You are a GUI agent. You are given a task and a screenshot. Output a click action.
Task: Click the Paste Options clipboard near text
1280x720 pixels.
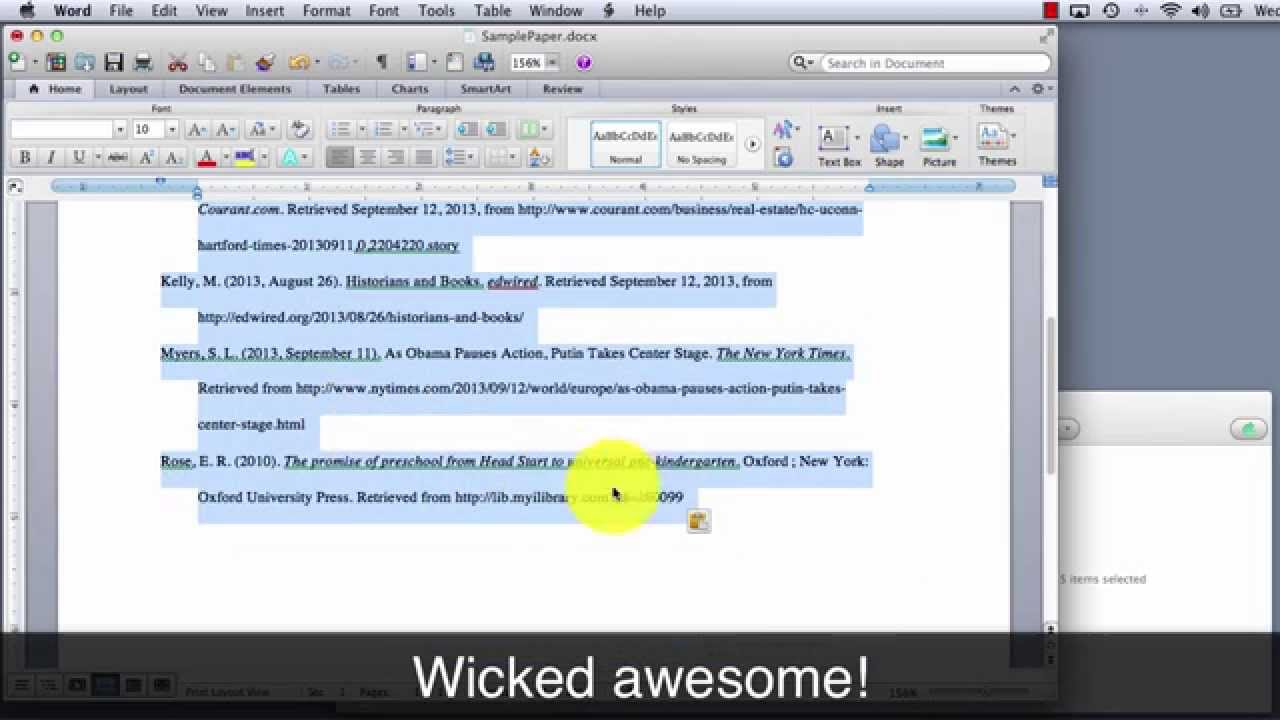[698, 521]
